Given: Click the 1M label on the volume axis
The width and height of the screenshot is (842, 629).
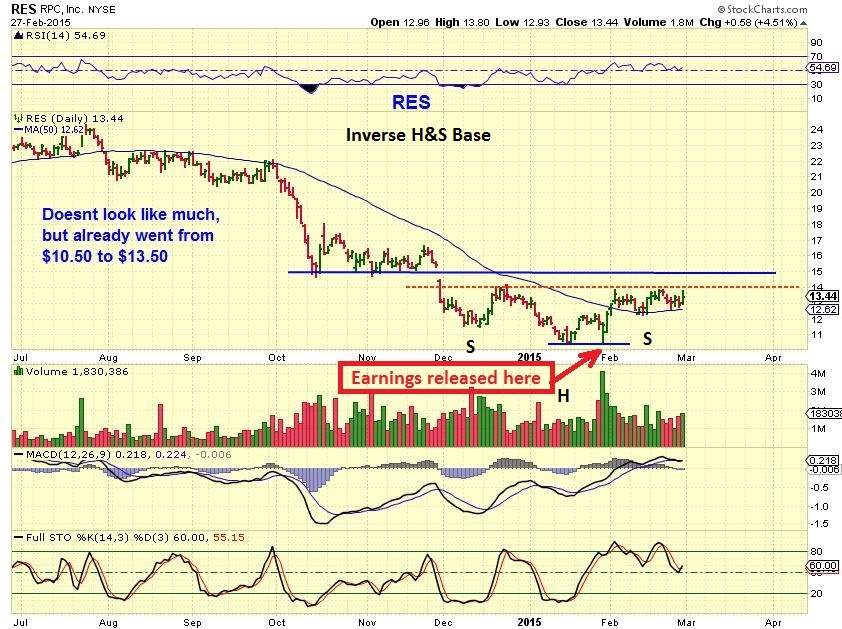Looking at the screenshot, I should [818, 429].
